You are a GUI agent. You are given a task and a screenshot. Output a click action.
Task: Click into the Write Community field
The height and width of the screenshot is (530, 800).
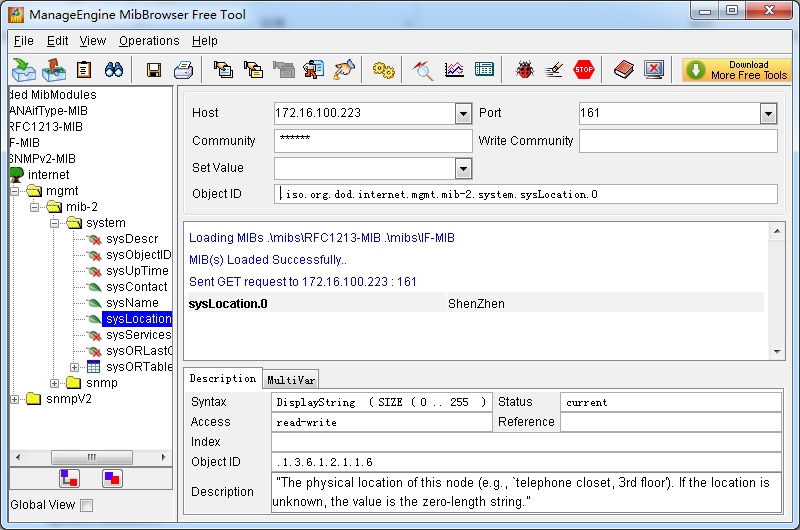coord(678,141)
